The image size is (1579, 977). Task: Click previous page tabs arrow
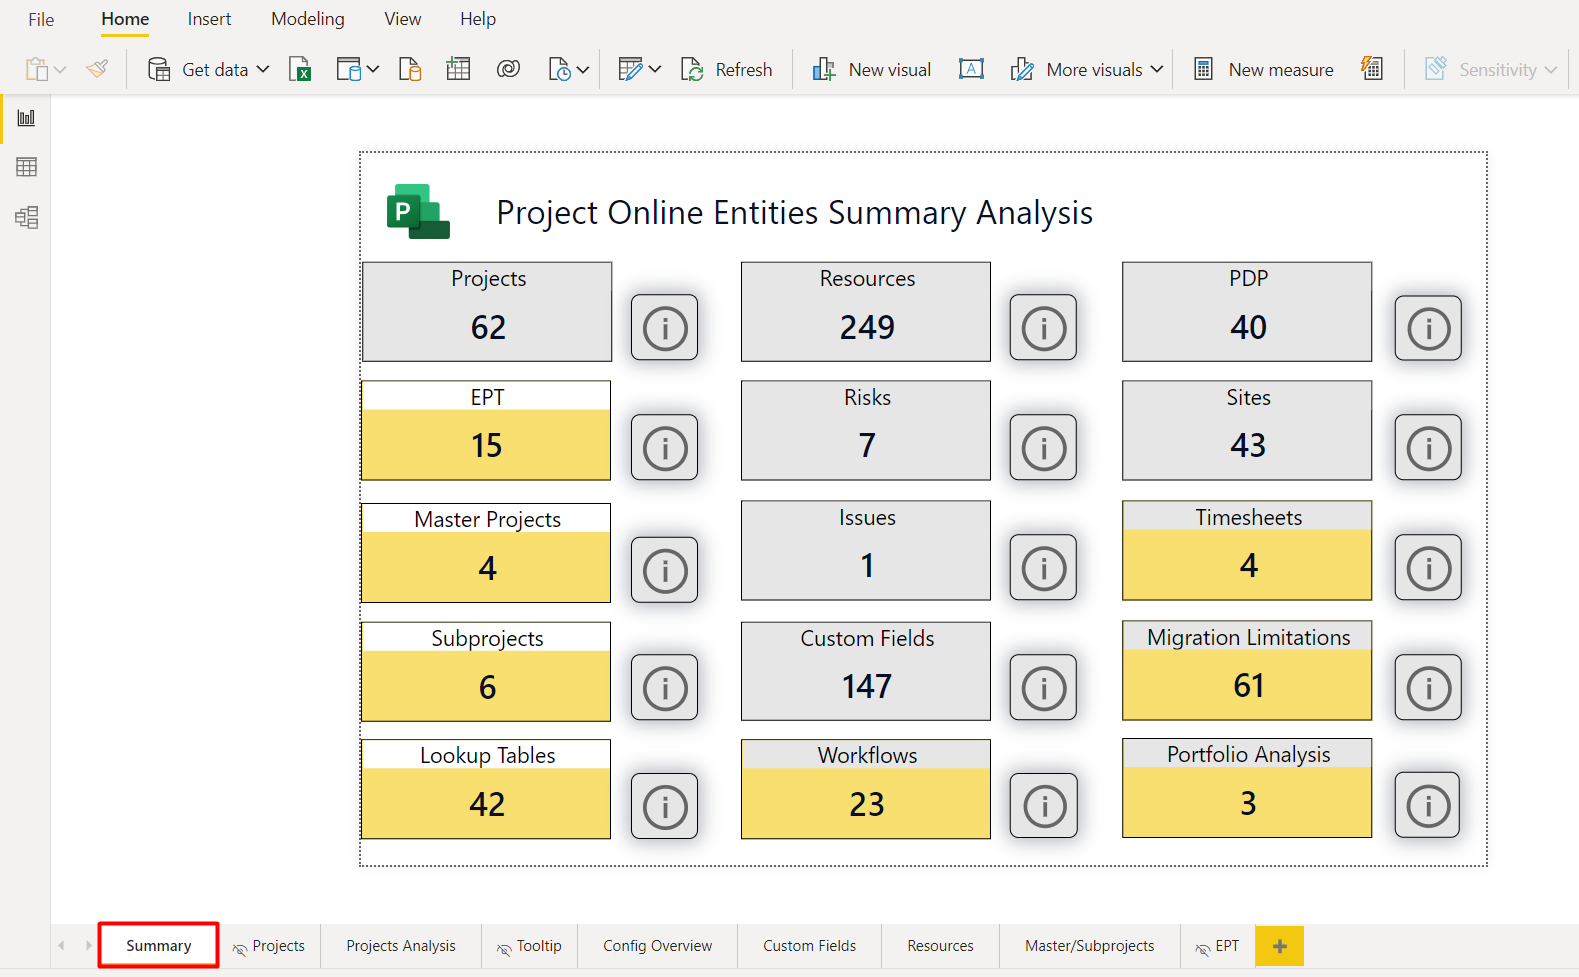pos(62,946)
